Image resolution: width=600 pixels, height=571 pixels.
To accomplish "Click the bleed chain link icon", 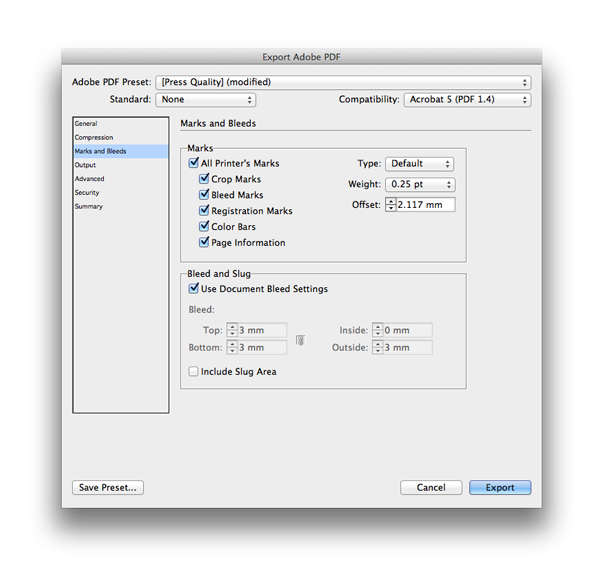I will 300,340.
